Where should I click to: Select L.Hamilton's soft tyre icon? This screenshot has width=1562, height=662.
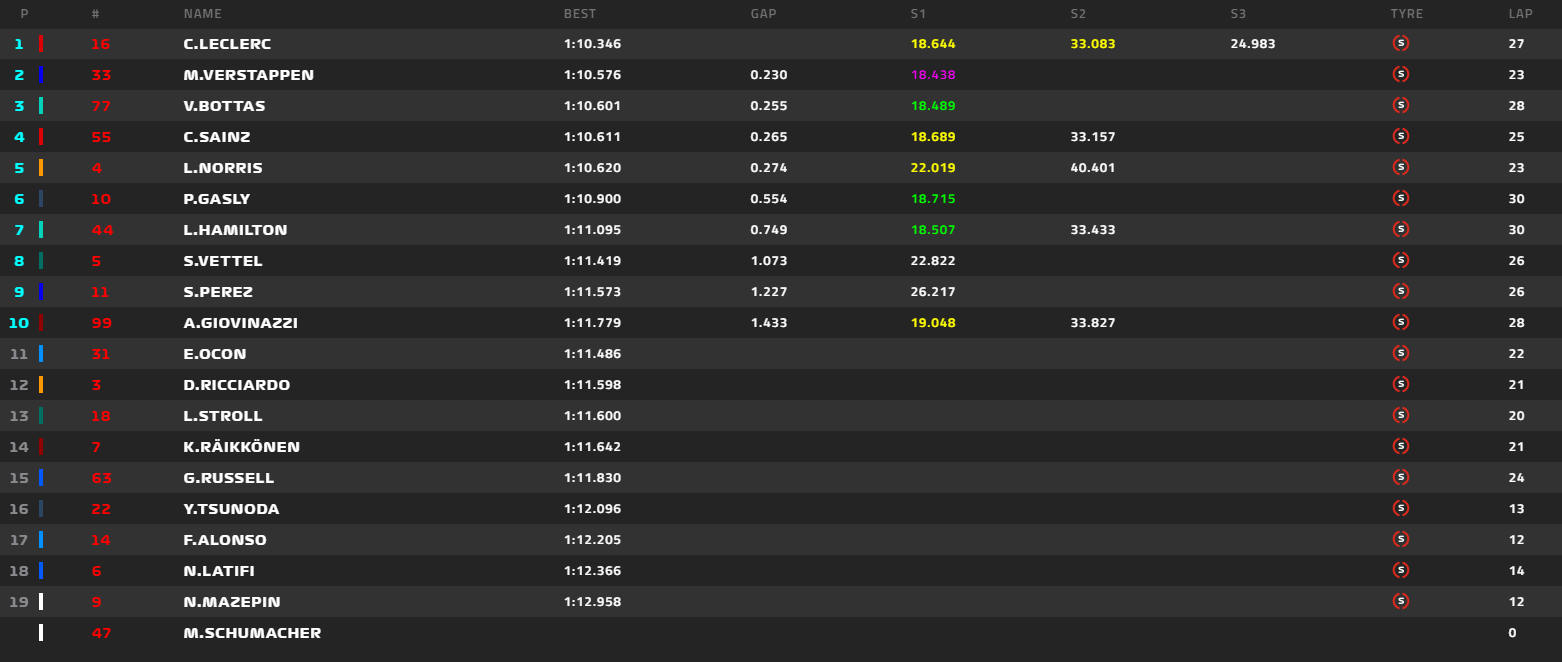(1400, 230)
